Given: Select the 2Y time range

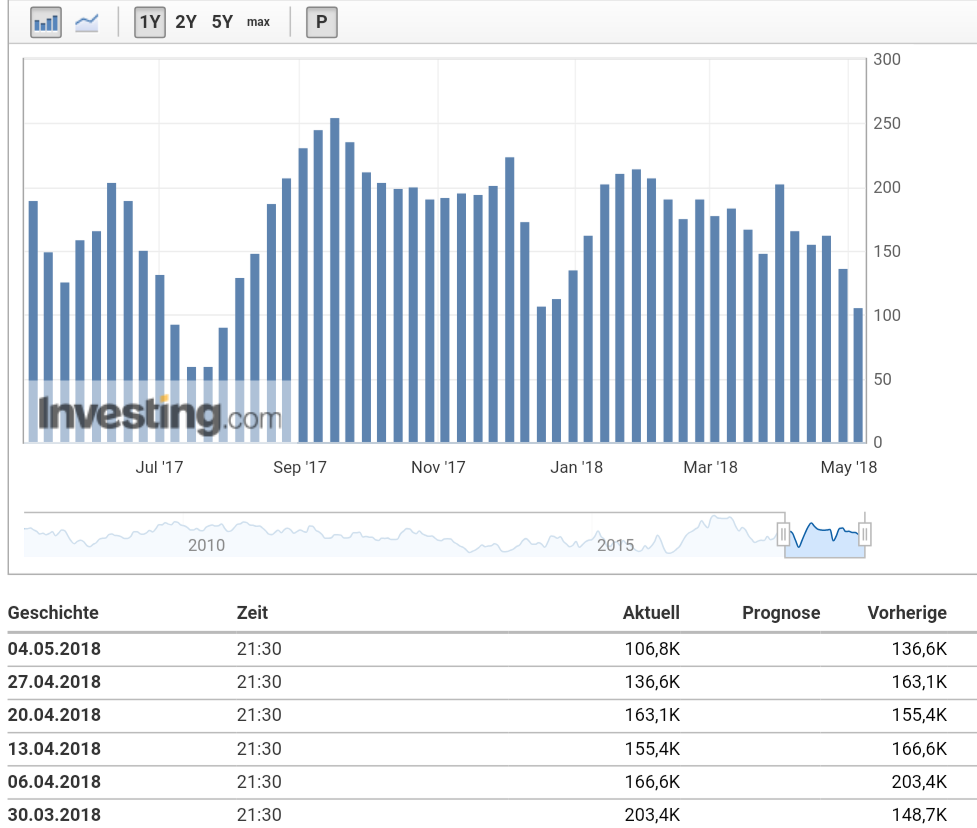Looking at the screenshot, I should [x=186, y=22].
